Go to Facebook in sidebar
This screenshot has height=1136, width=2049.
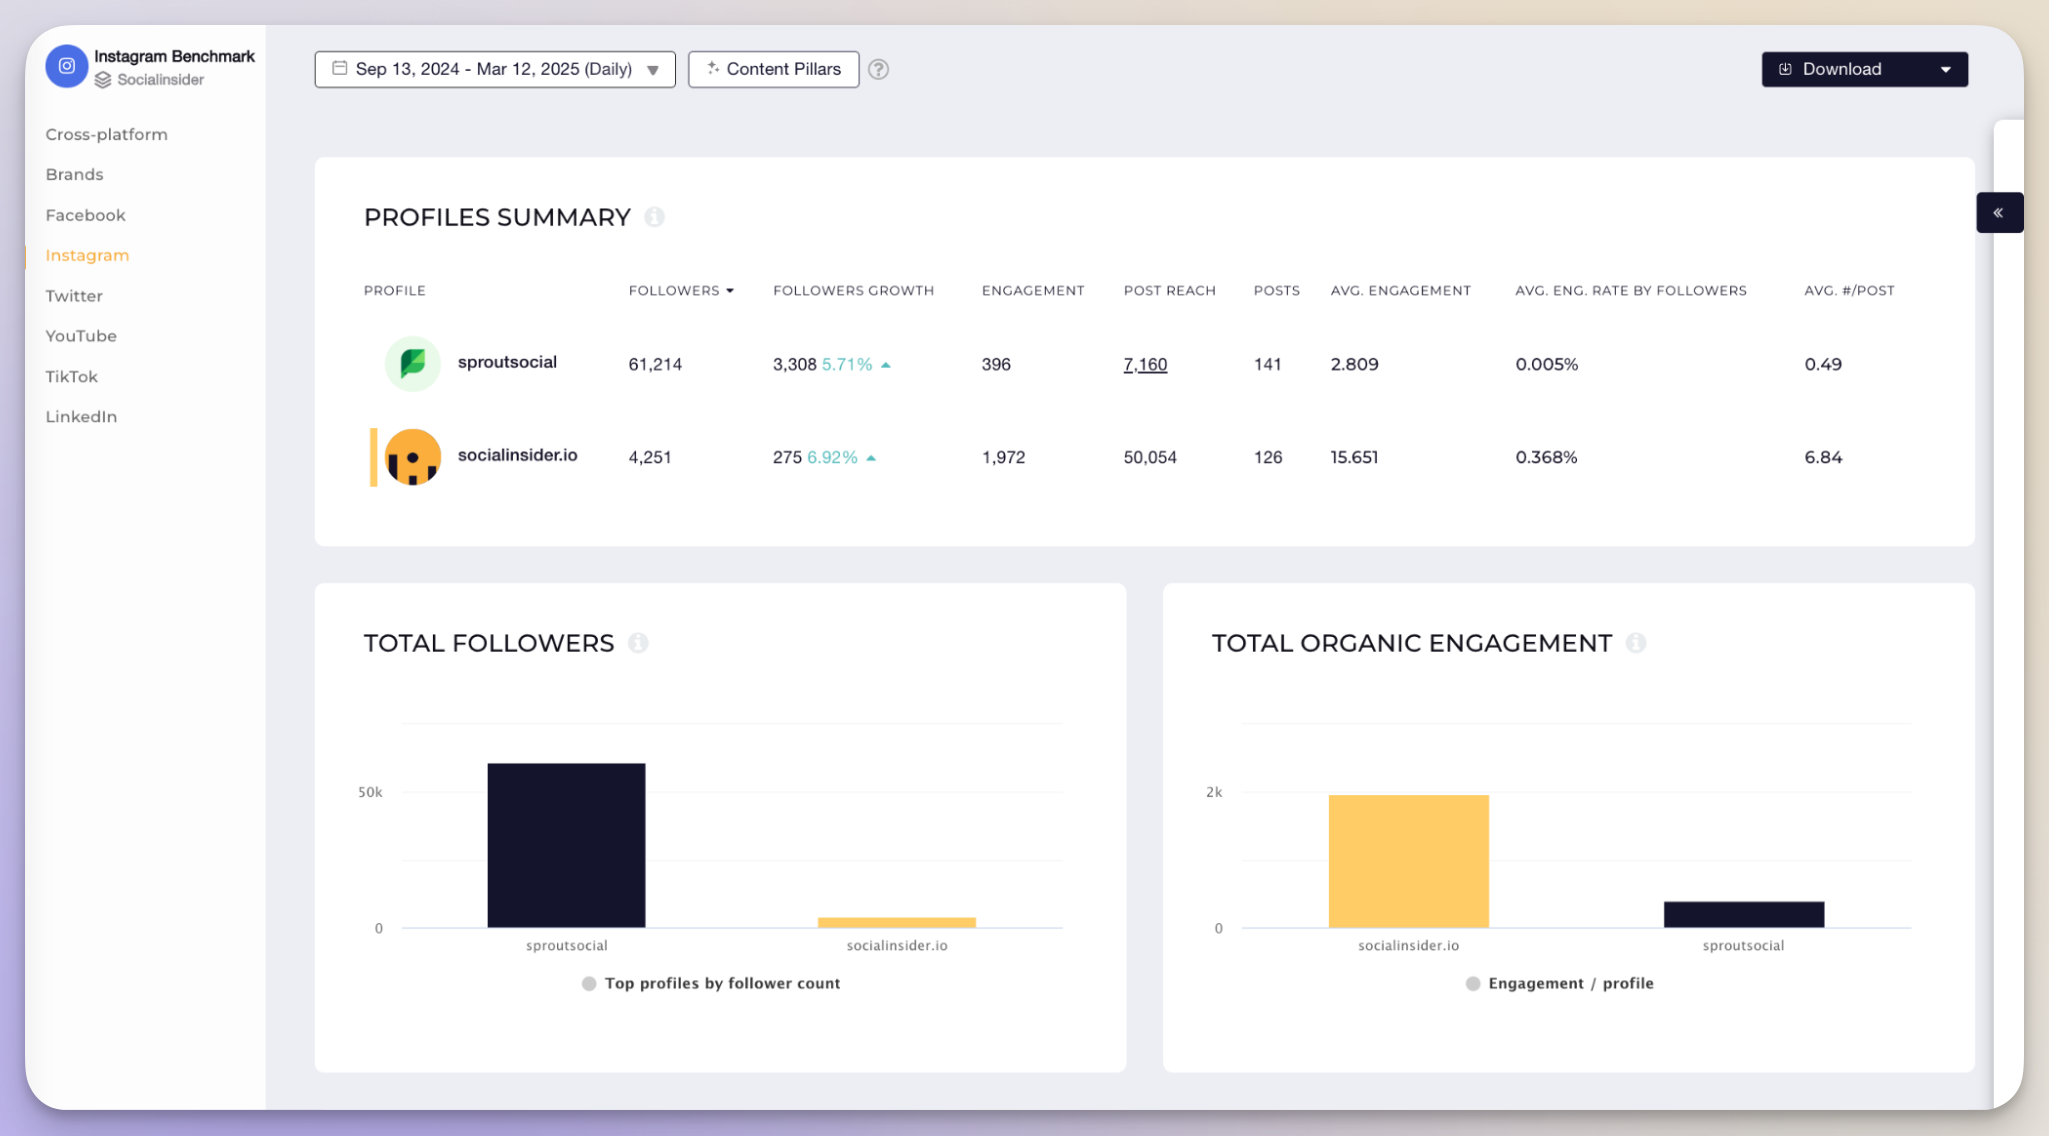click(85, 215)
